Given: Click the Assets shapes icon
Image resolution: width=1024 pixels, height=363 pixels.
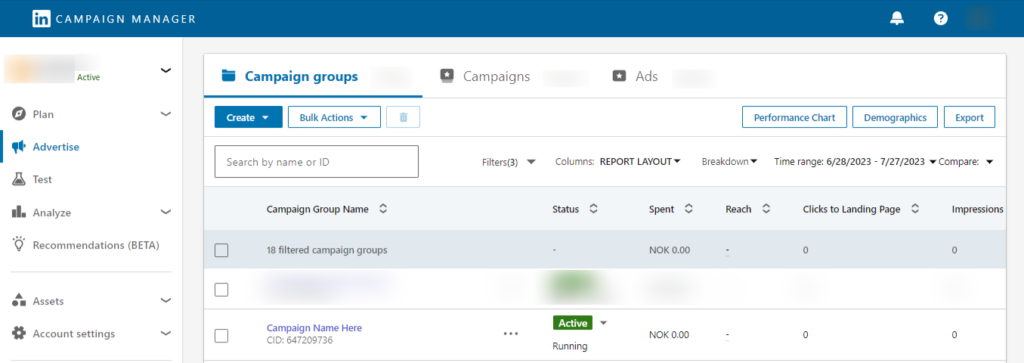Looking at the screenshot, I should (19, 301).
